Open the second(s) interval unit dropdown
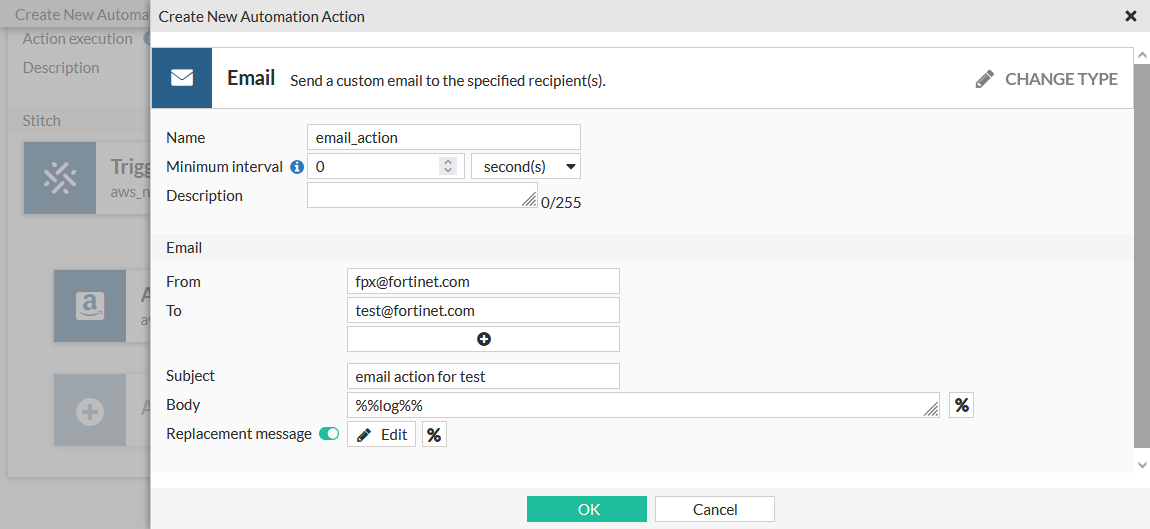1150x529 pixels. [x=525, y=166]
